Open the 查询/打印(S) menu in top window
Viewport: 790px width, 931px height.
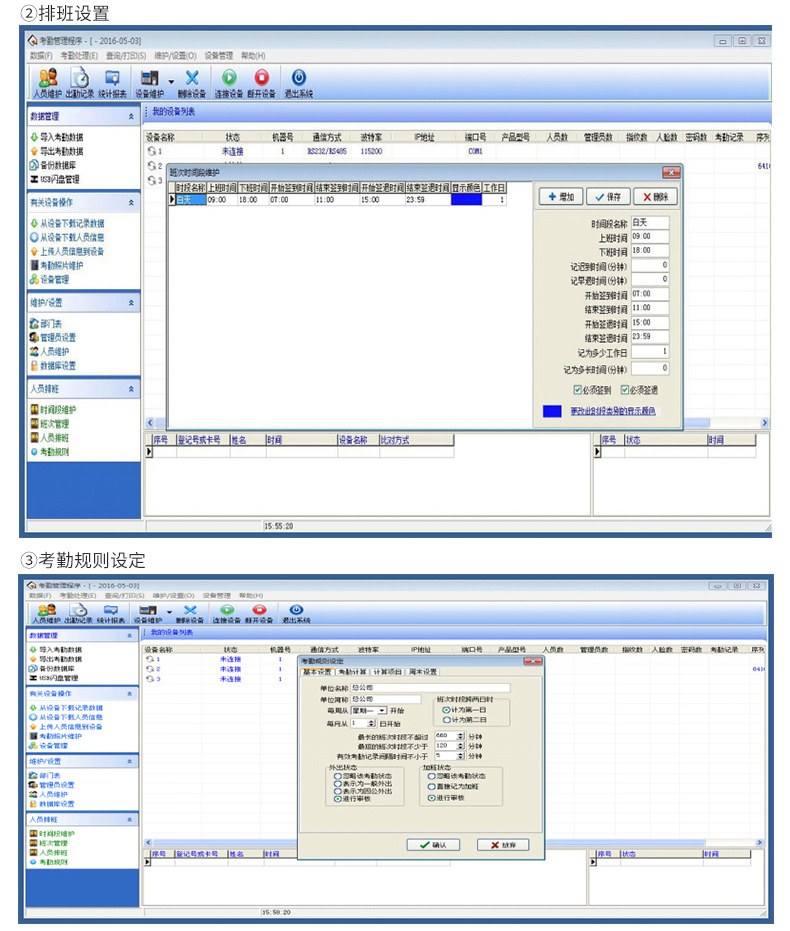[x=125, y=56]
